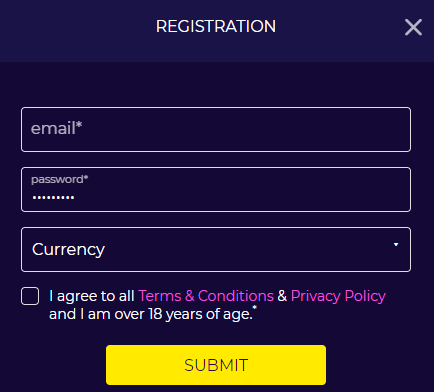Submit the registration form
The width and height of the screenshot is (434, 392).
tap(216, 365)
